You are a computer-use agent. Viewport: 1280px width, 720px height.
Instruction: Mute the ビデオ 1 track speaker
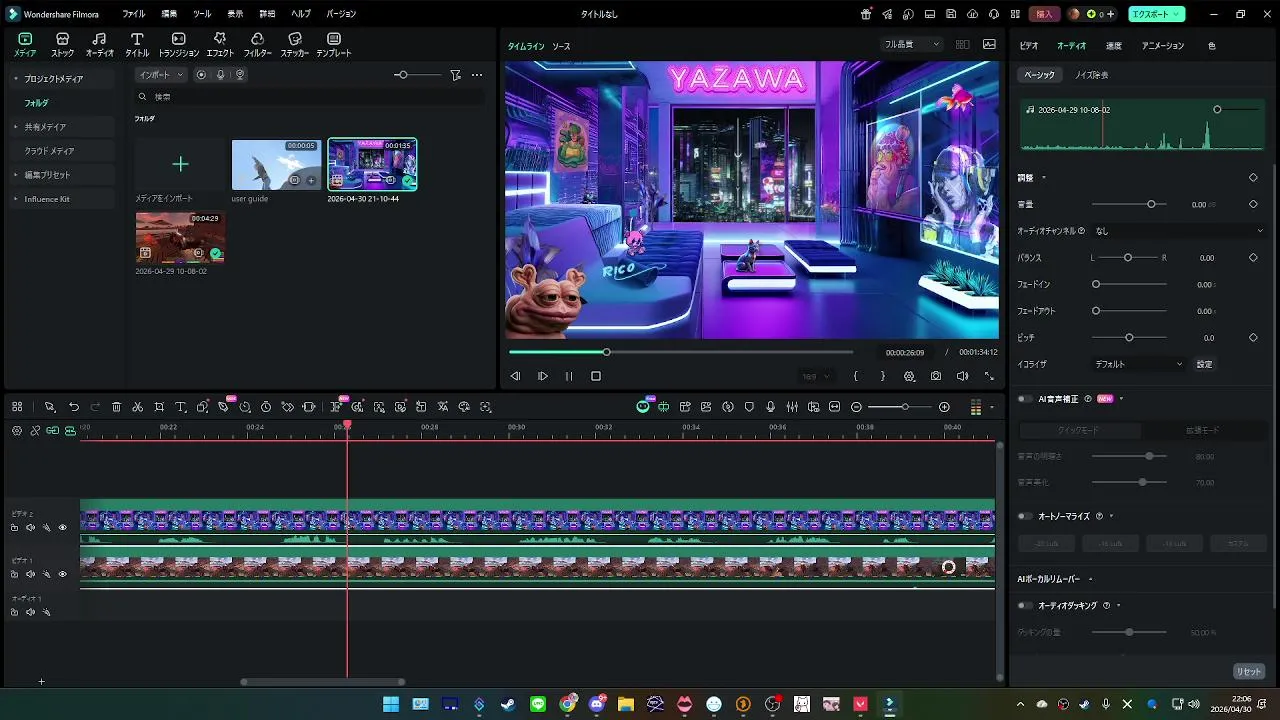click(30, 574)
